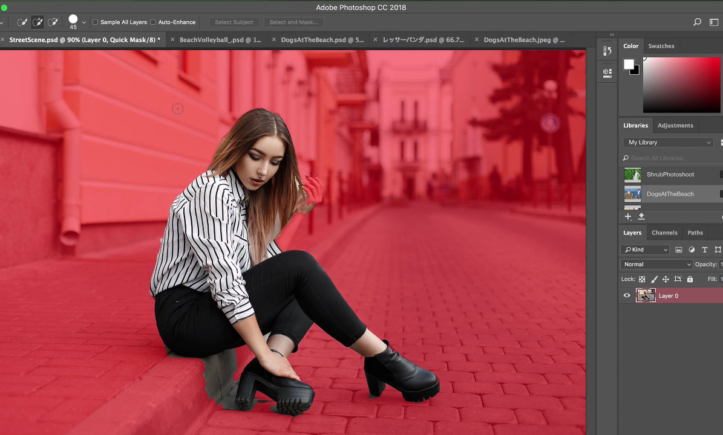Click the Search All Libraries magnifier icon
723x435 pixels.
626,158
